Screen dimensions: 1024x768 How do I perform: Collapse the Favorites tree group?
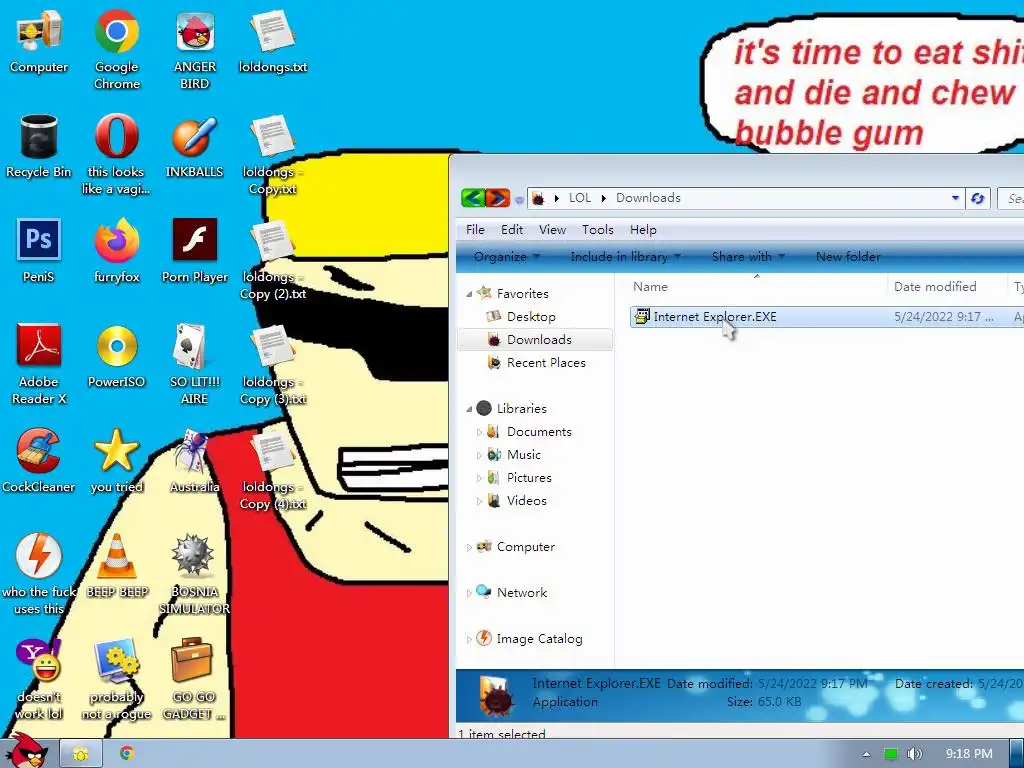[x=469, y=295]
